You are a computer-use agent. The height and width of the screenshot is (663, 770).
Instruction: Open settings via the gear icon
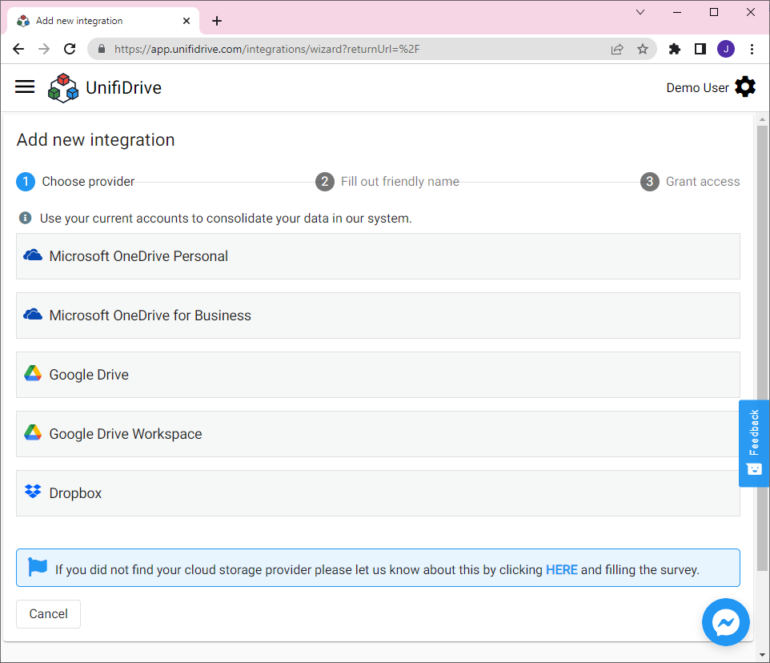click(x=745, y=87)
